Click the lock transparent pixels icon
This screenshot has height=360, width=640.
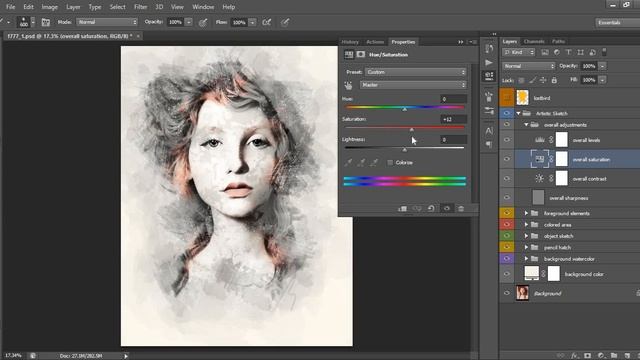[521, 80]
